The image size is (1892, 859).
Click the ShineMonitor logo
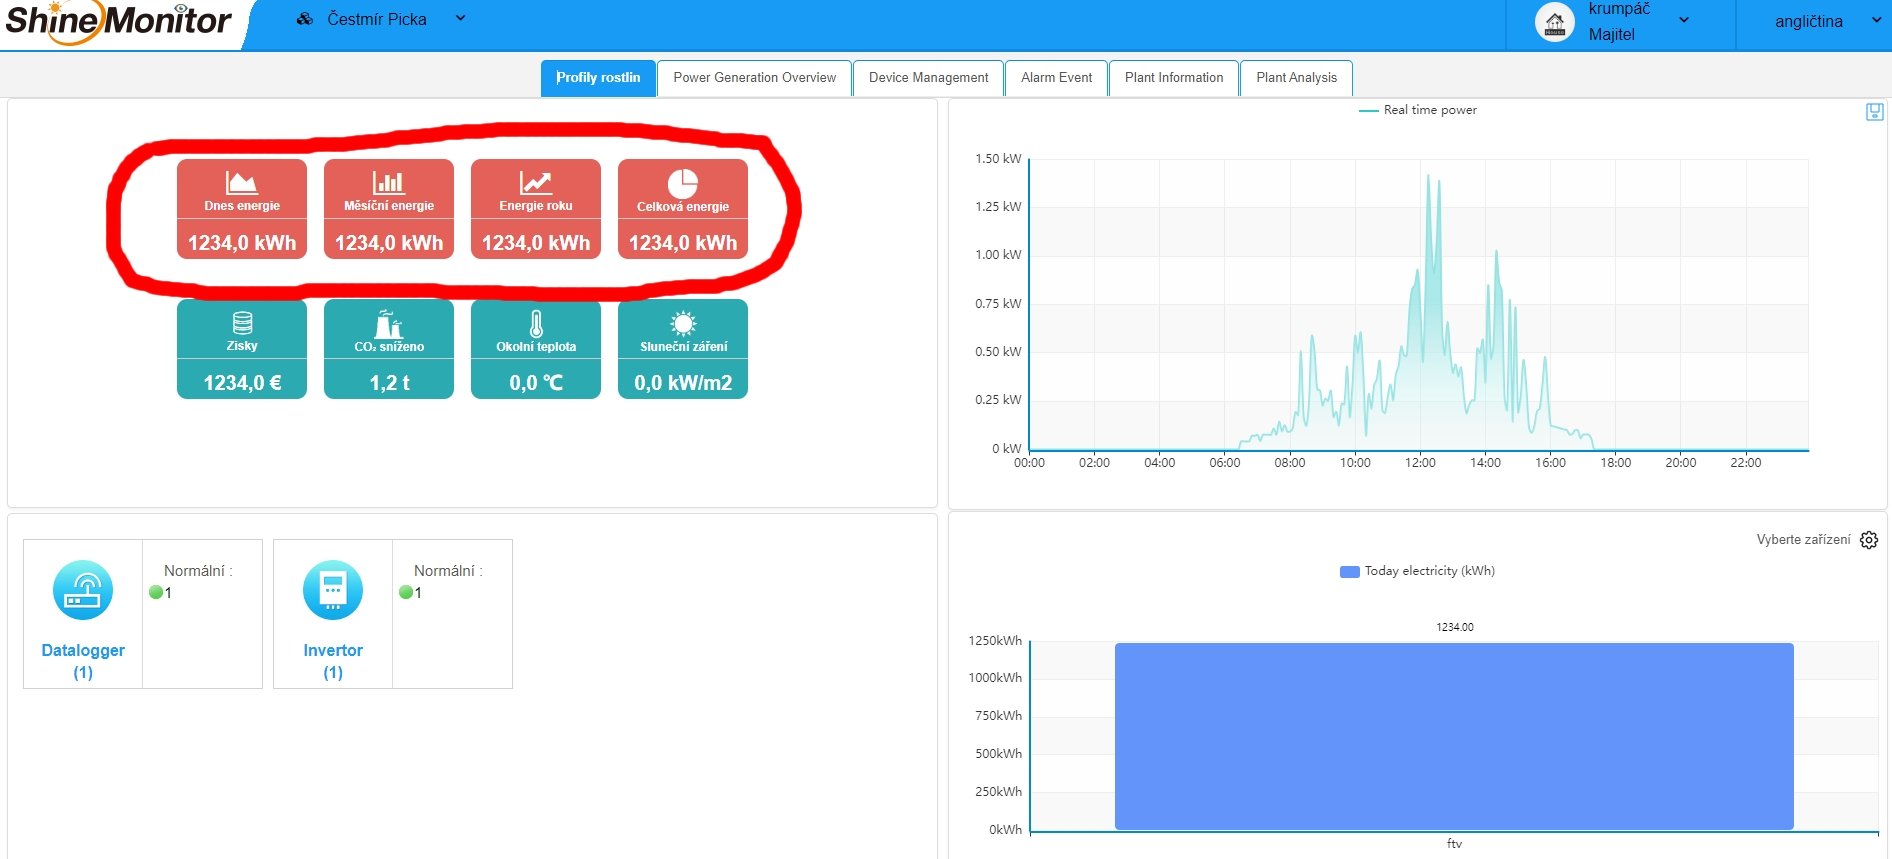(x=118, y=22)
